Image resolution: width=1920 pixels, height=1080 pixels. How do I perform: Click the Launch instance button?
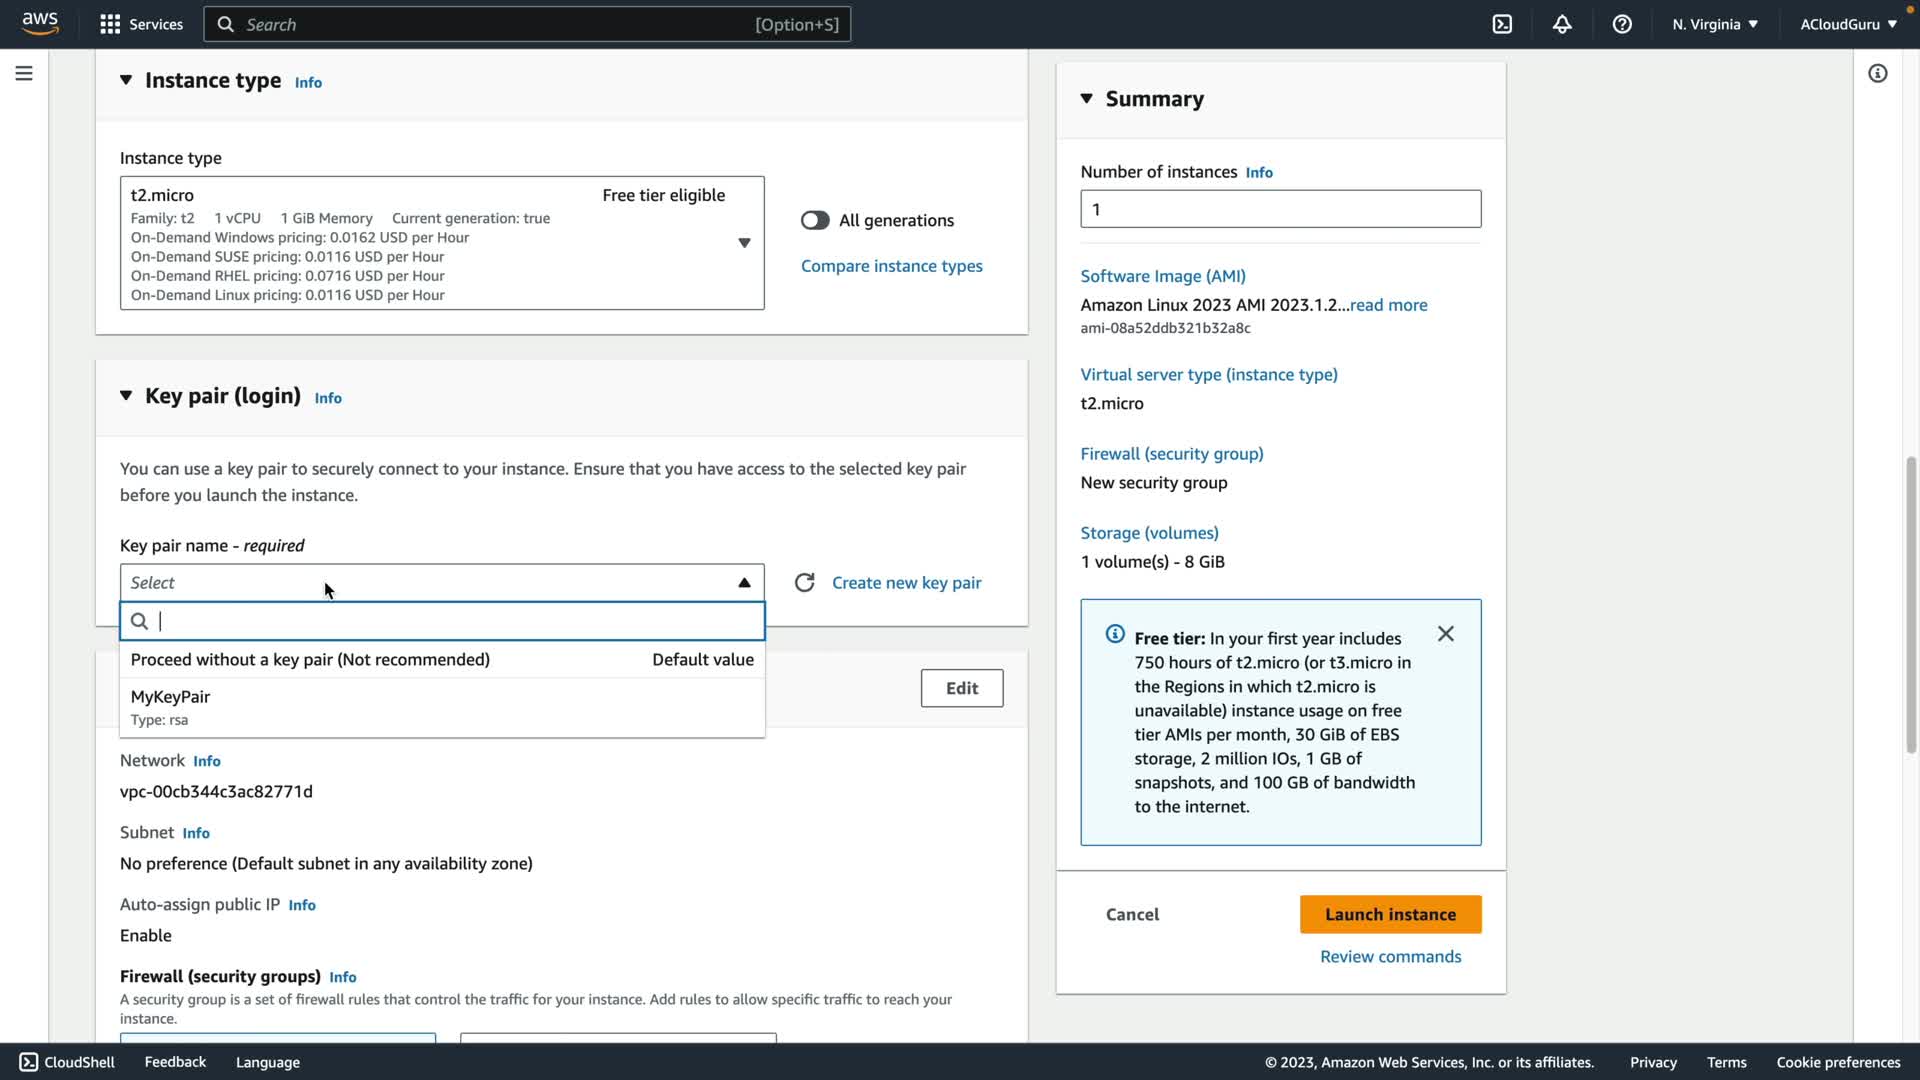pos(1390,914)
